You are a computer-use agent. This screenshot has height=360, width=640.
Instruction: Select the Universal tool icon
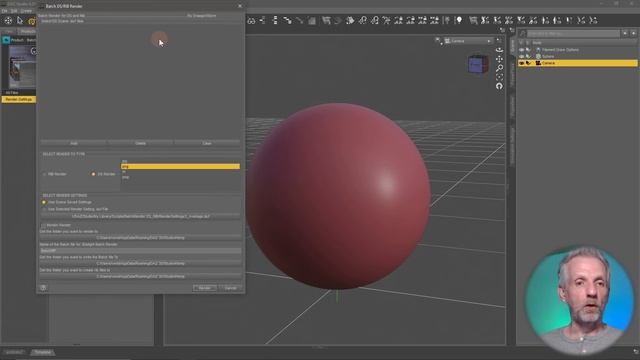[8, 20]
